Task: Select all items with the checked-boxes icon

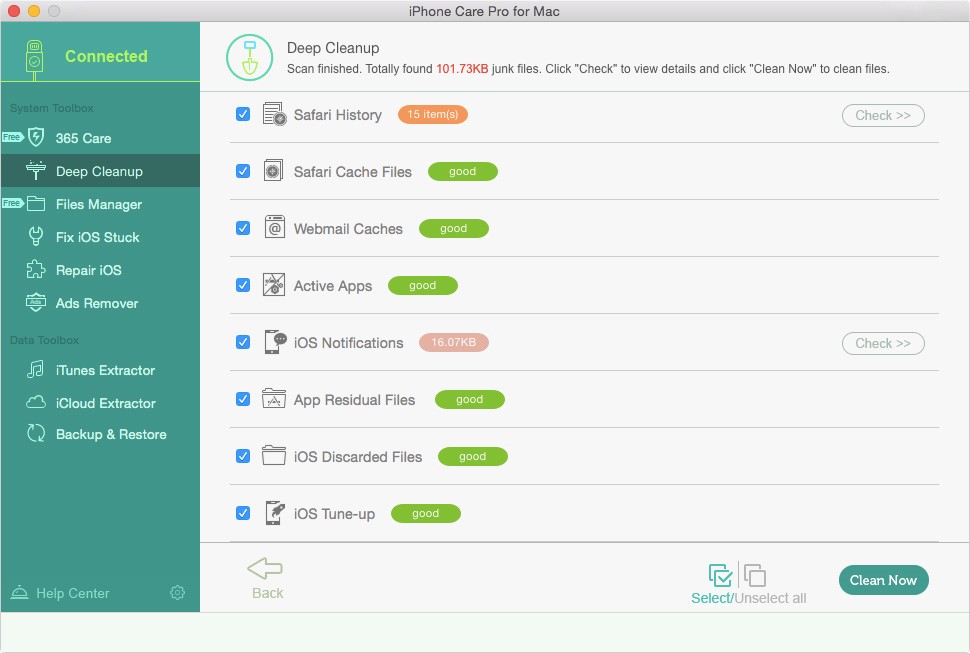Action: [721, 575]
